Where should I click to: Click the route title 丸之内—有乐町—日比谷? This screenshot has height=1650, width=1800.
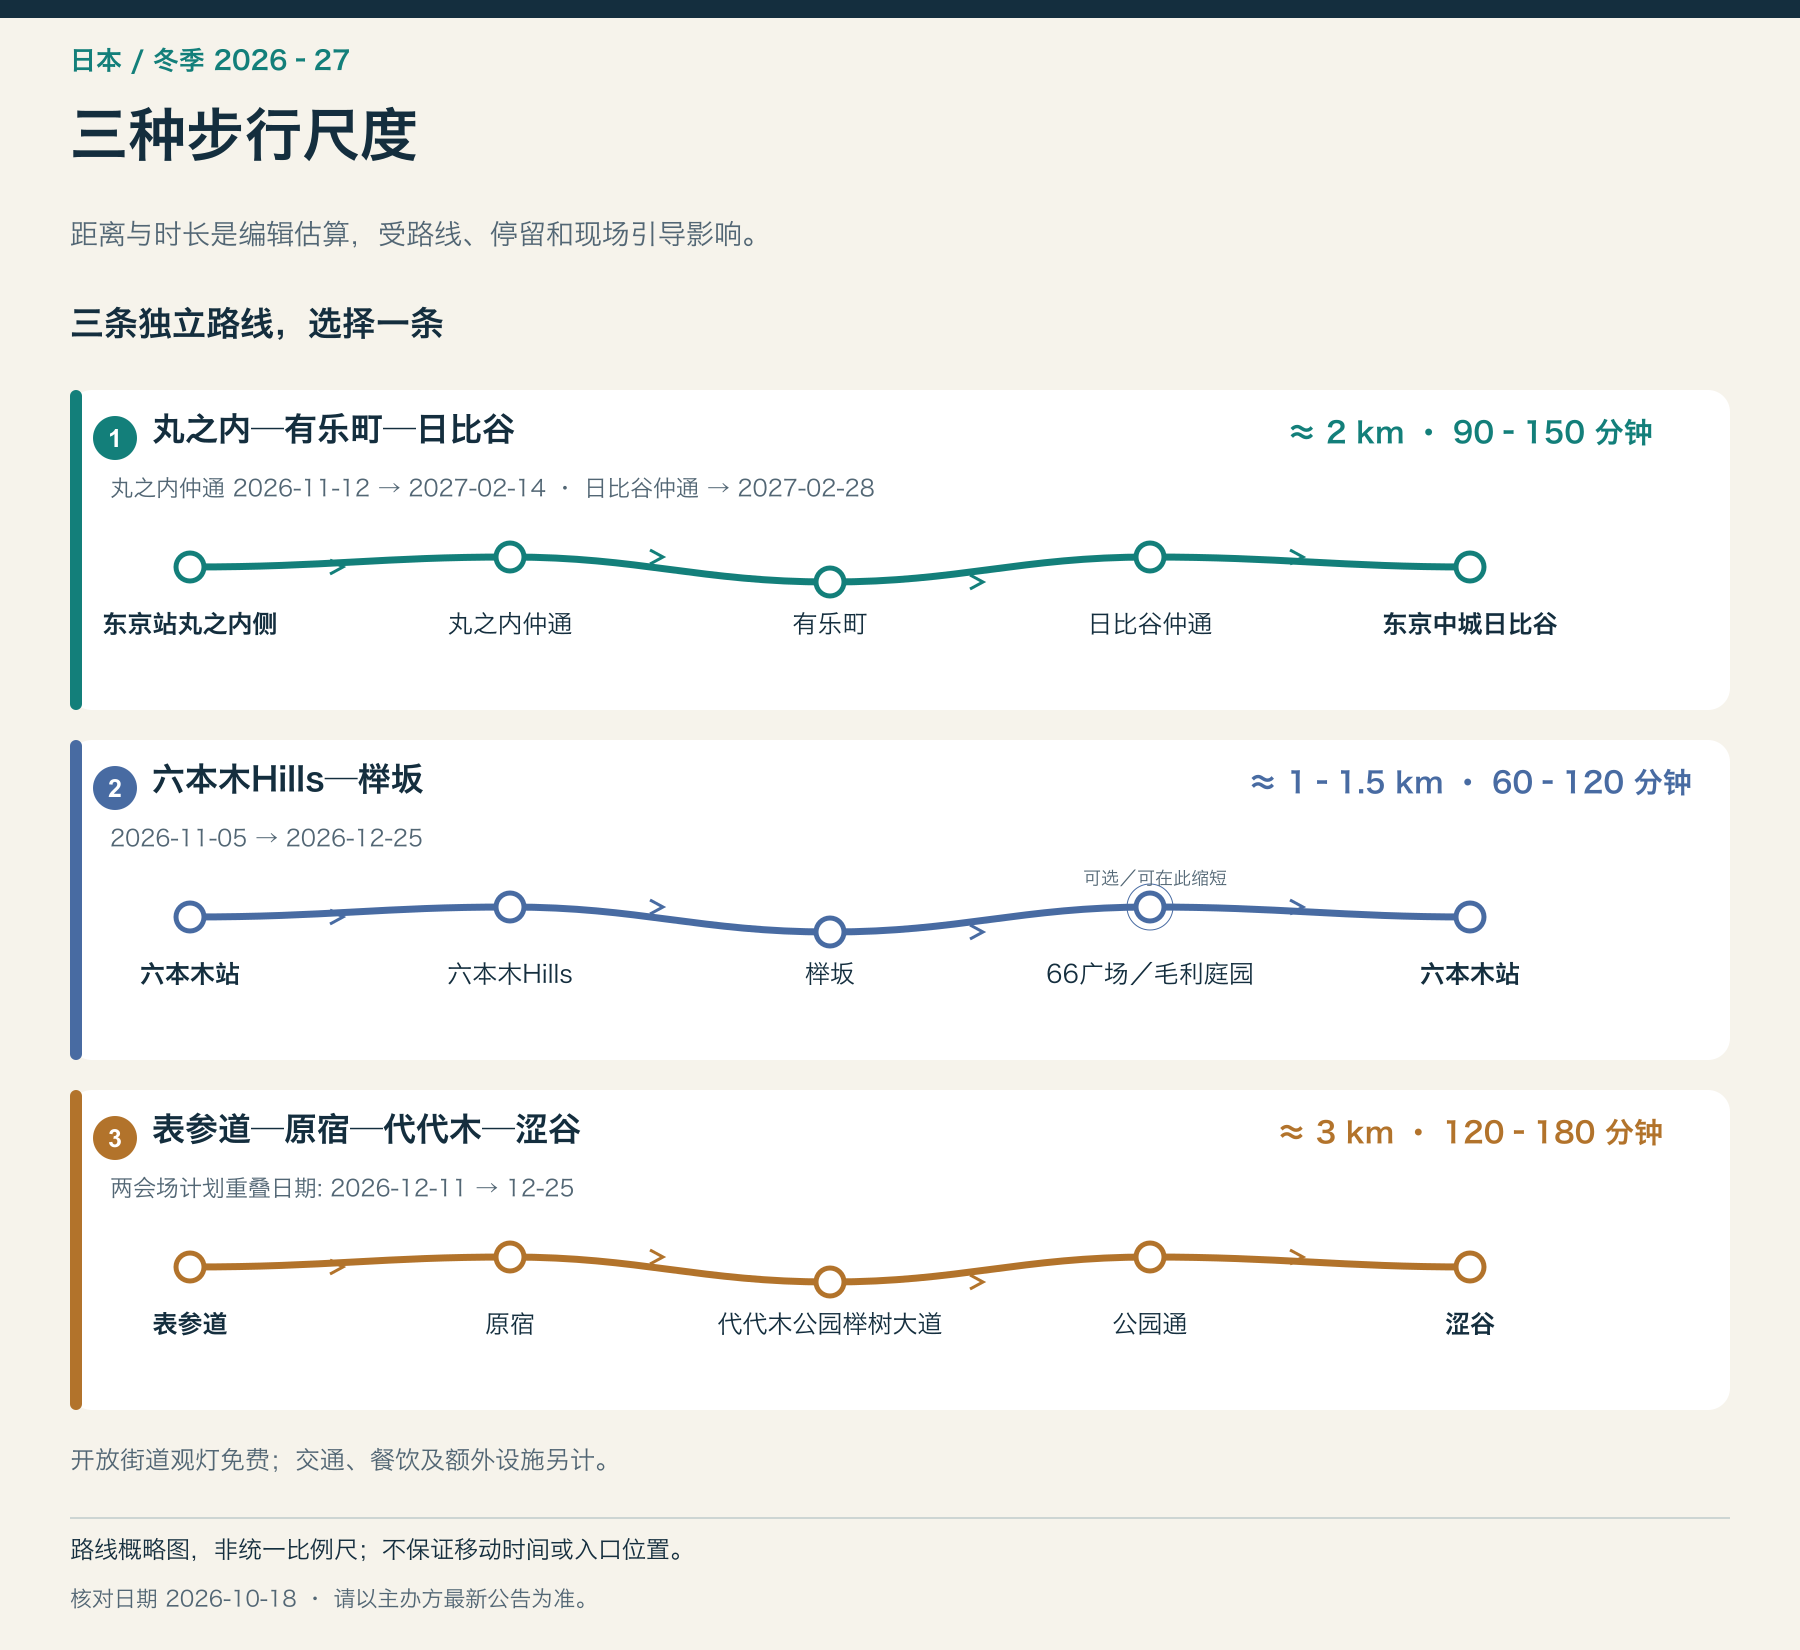click(333, 430)
